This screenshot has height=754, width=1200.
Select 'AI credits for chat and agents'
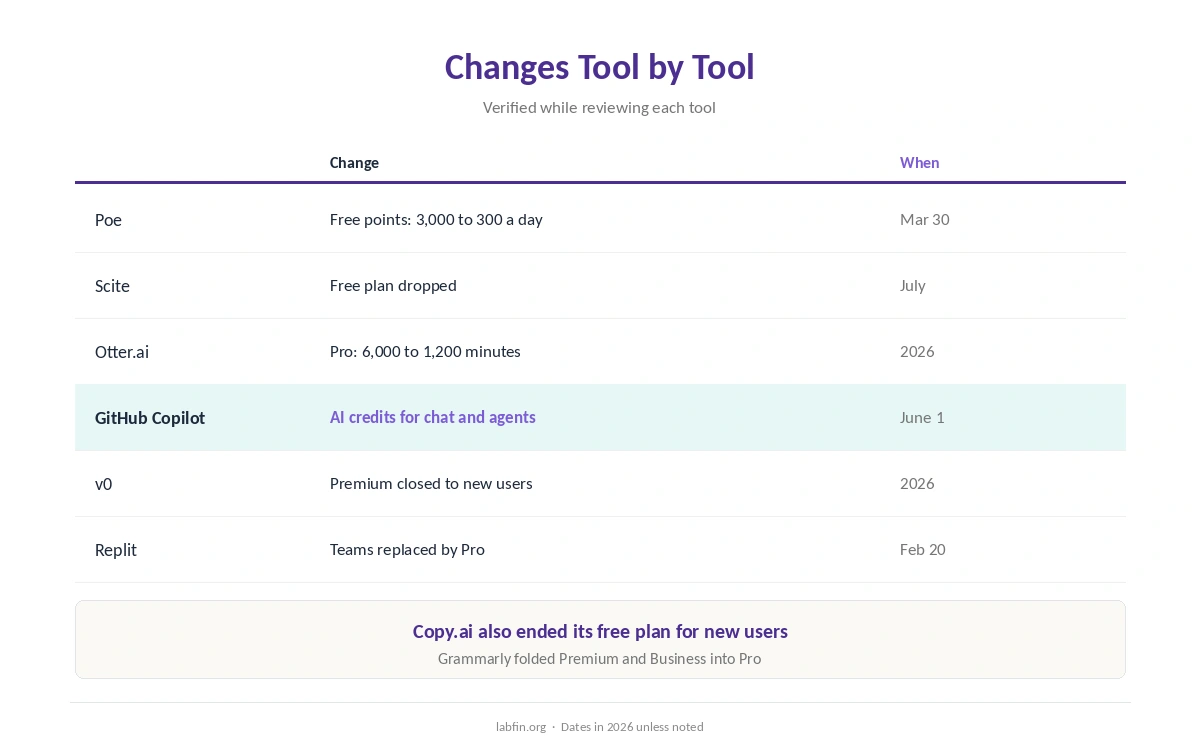(x=433, y=417)
